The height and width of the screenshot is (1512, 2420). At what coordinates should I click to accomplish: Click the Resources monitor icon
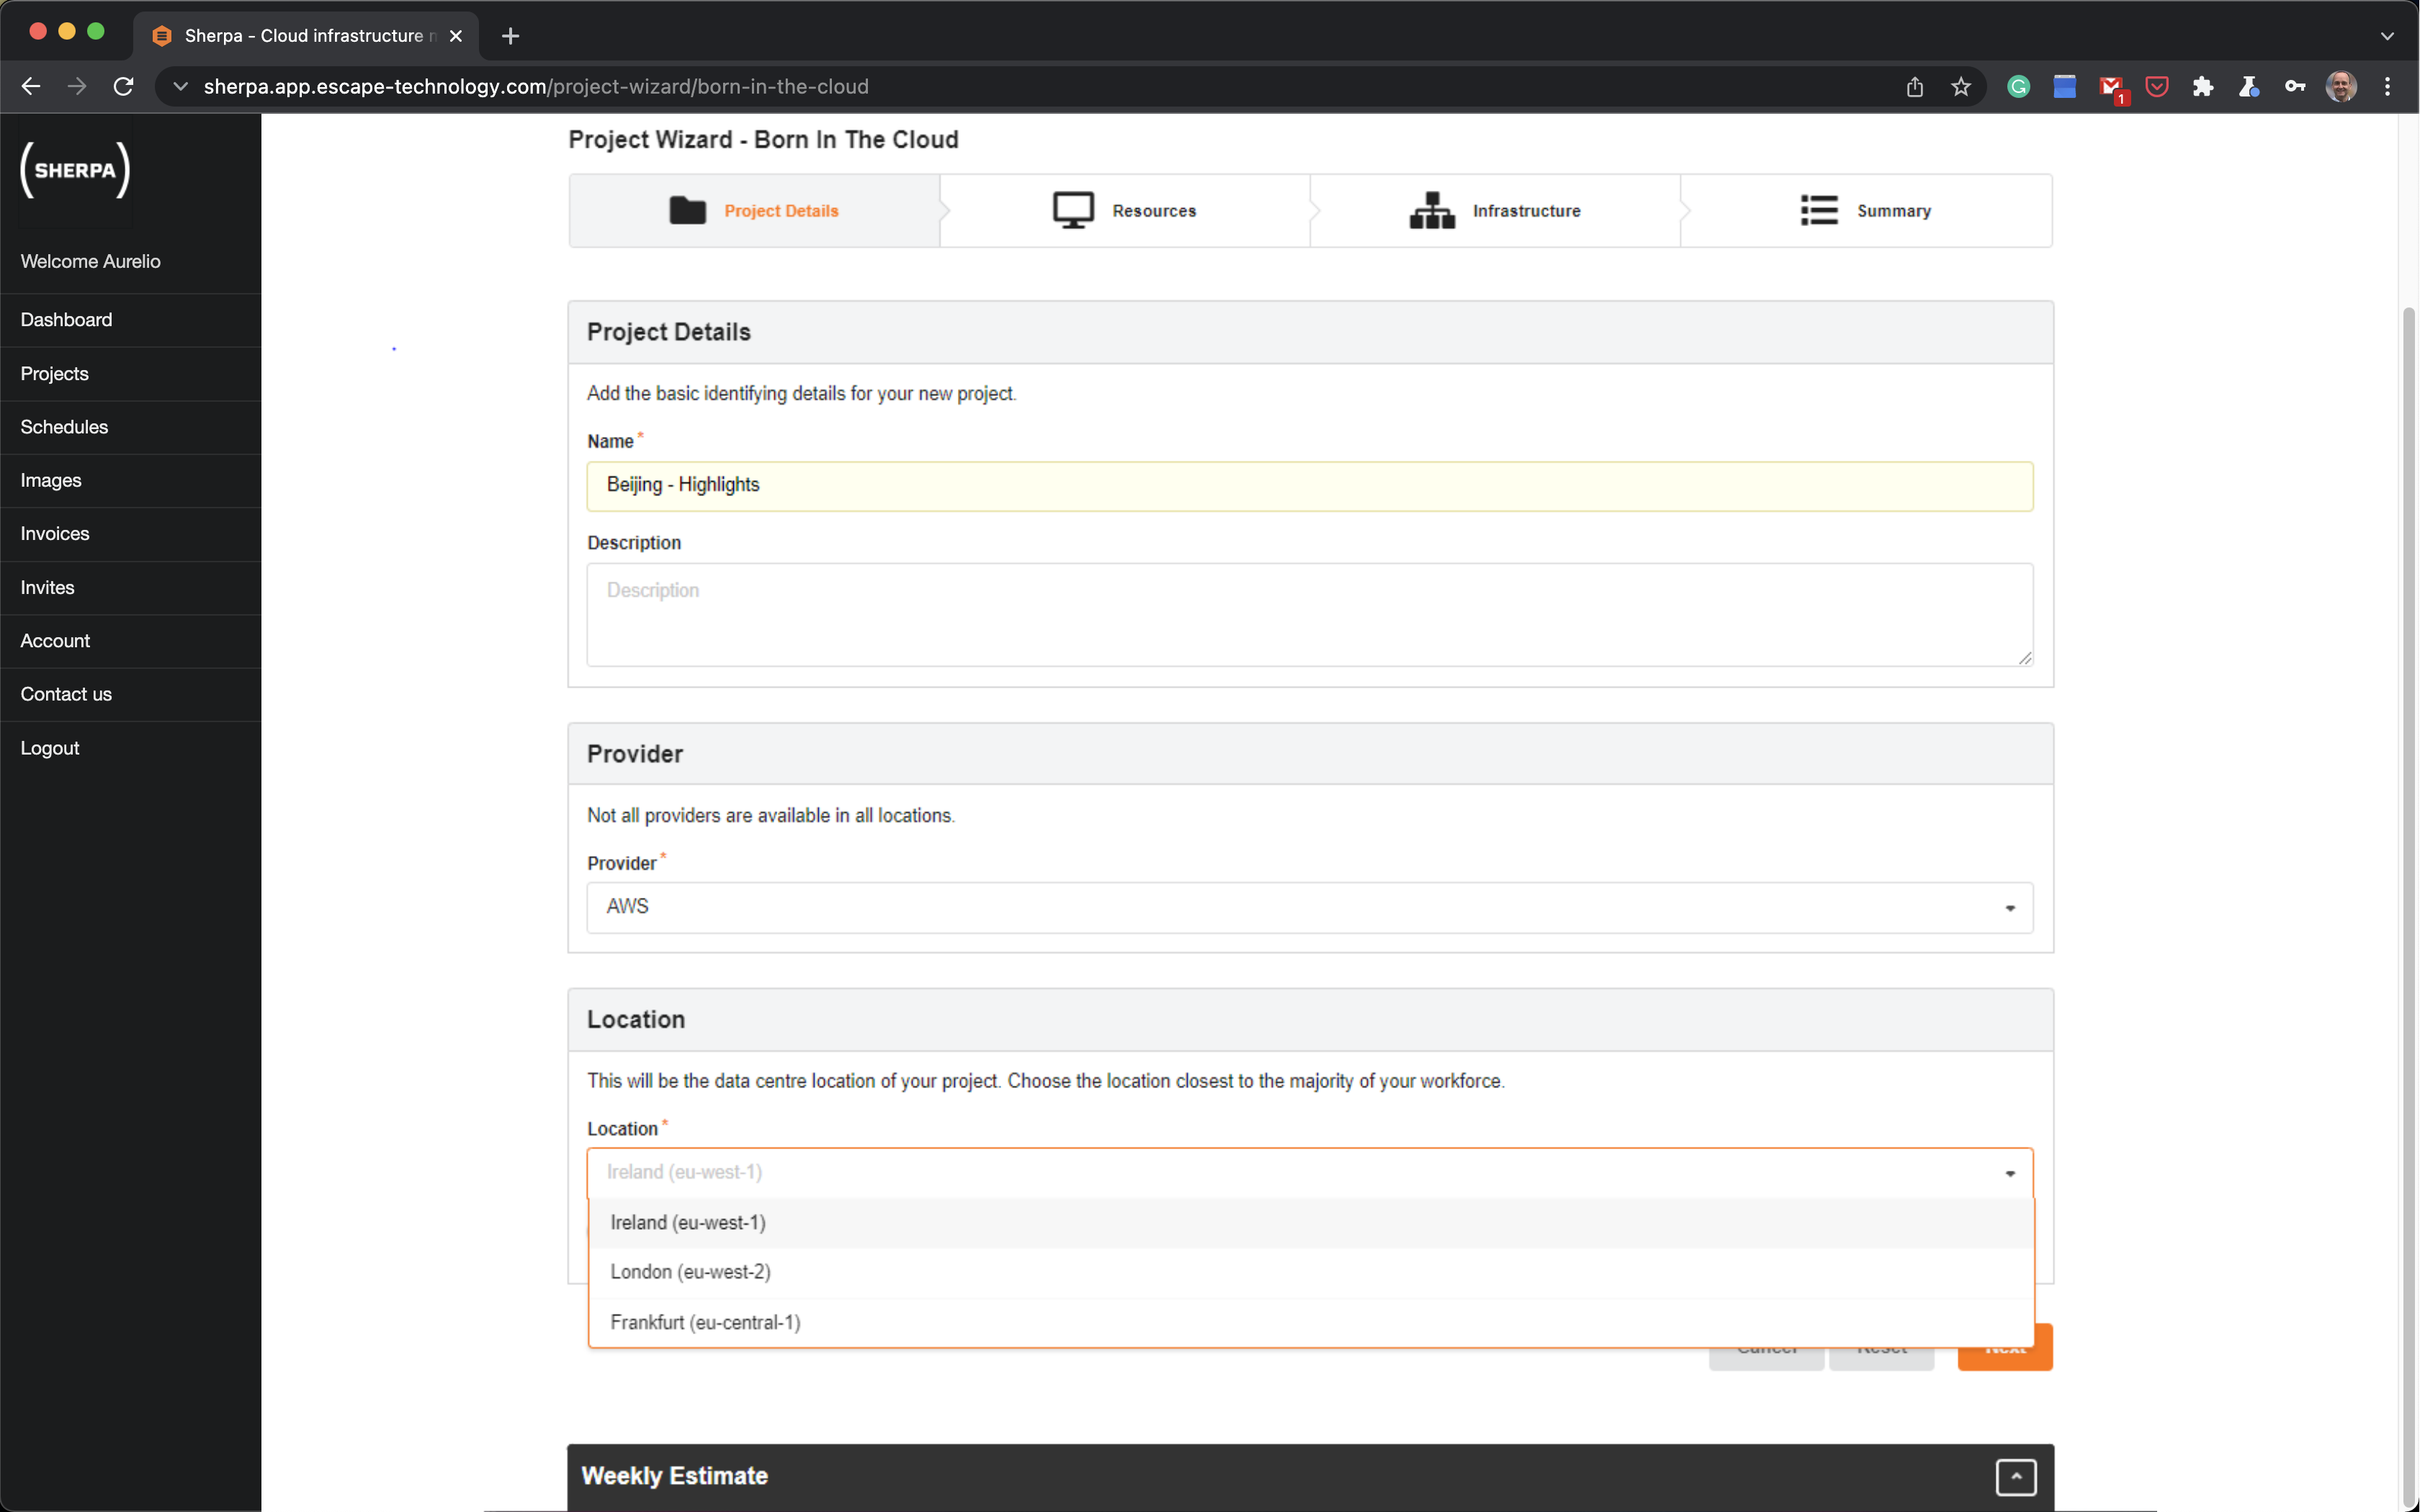point(1073,210)
